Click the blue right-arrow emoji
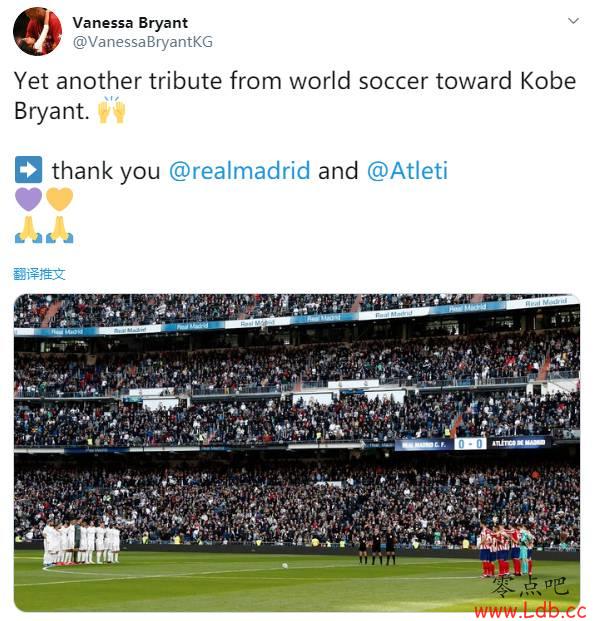This screenshot has width=596, height=621. click(29, 170)
